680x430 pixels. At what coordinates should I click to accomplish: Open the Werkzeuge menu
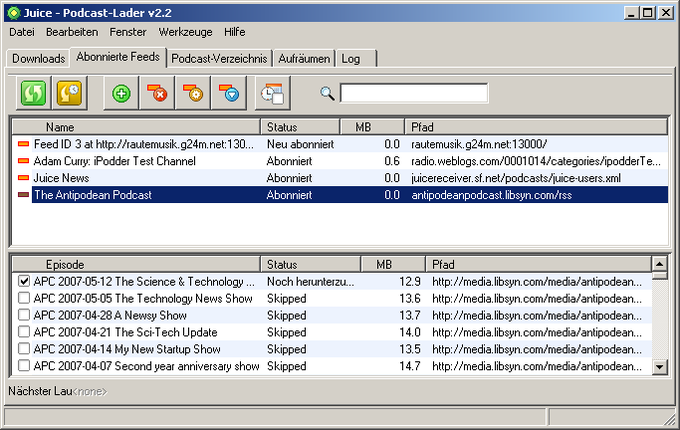[185, 32]
